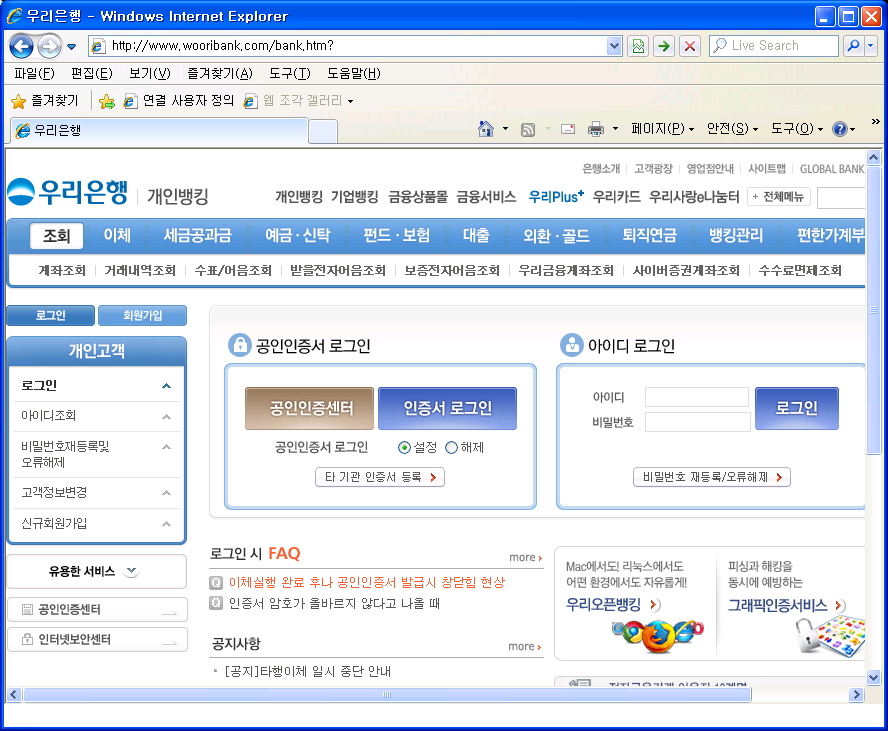Click the Home page house icon
The height and width of the screenshot is (731, 888).
486,129
